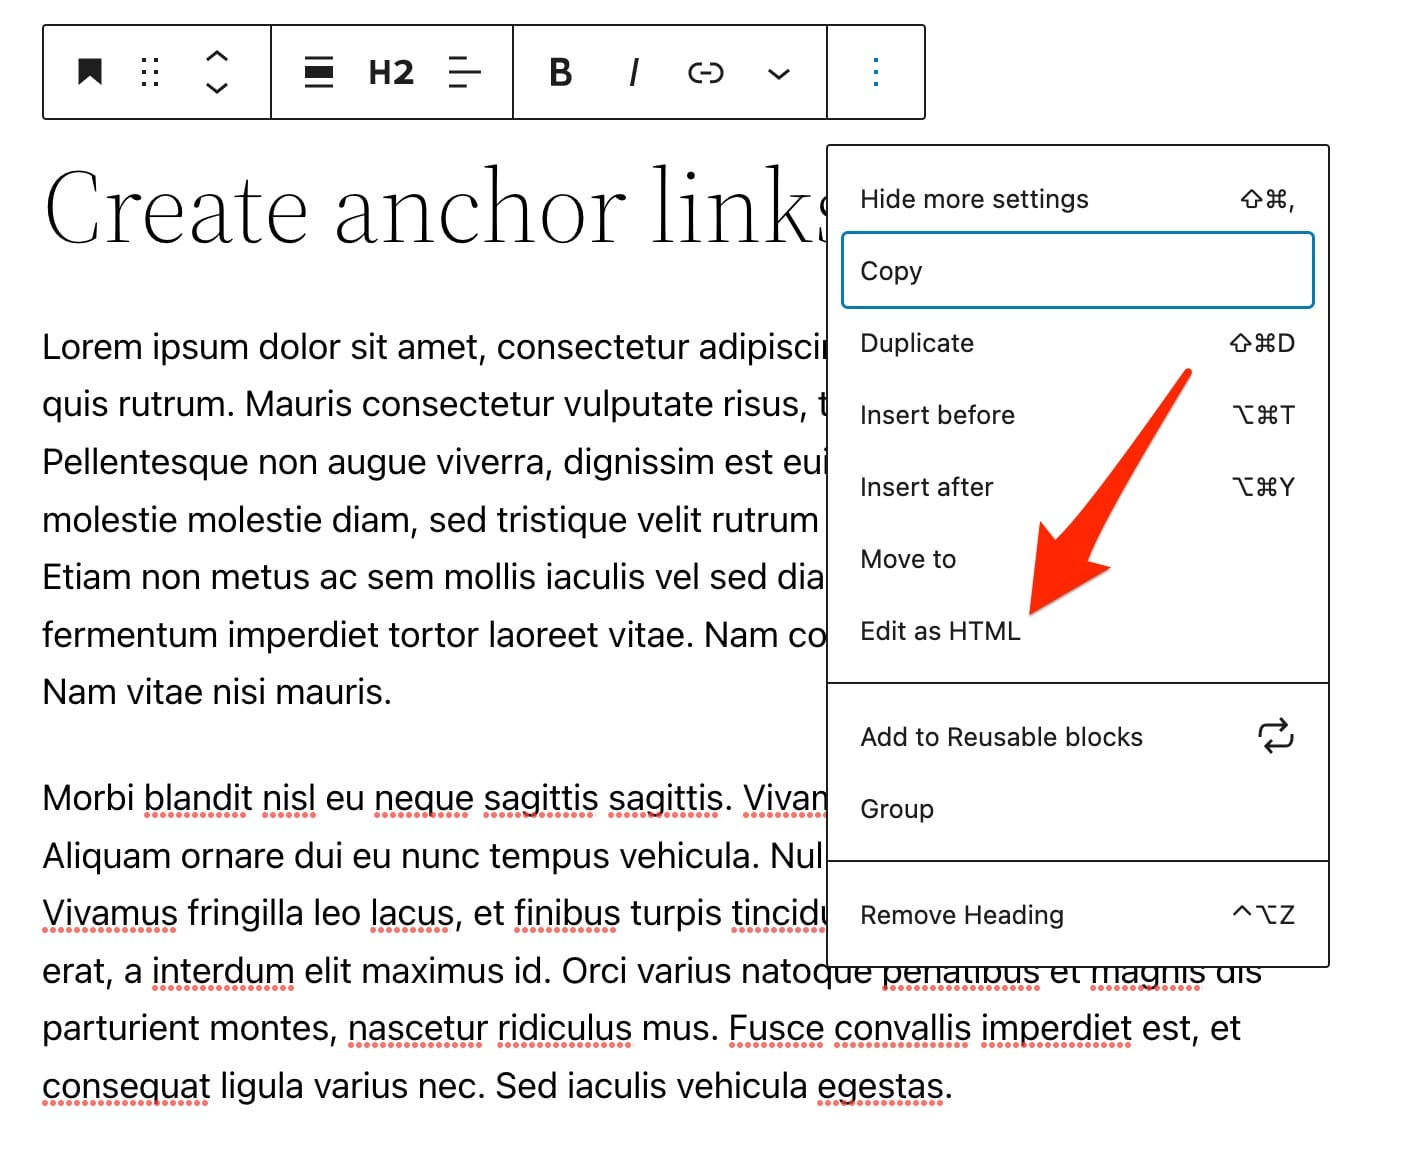The image size is (1408, 1160).
Task: Select Duplicate in the options menu
Action: coord(1078,343)
